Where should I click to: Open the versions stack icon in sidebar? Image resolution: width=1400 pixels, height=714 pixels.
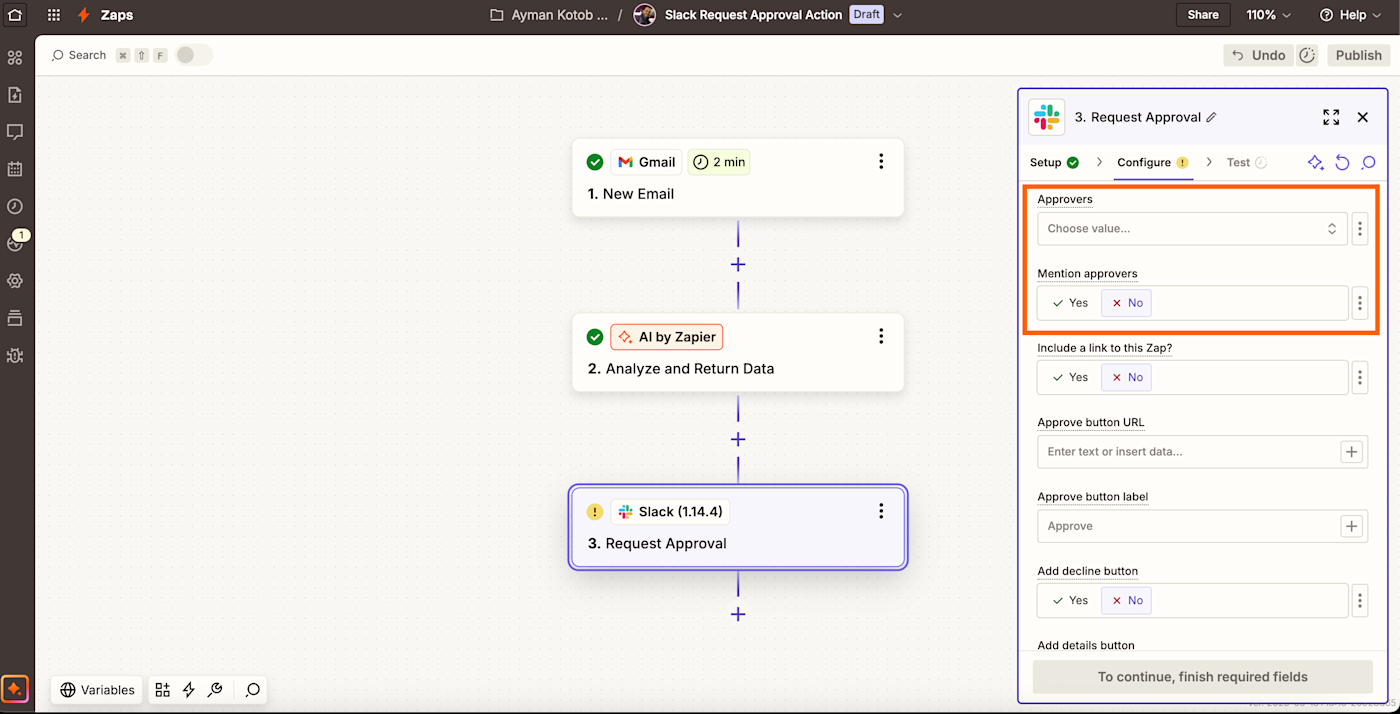click(x=14, y=318)
